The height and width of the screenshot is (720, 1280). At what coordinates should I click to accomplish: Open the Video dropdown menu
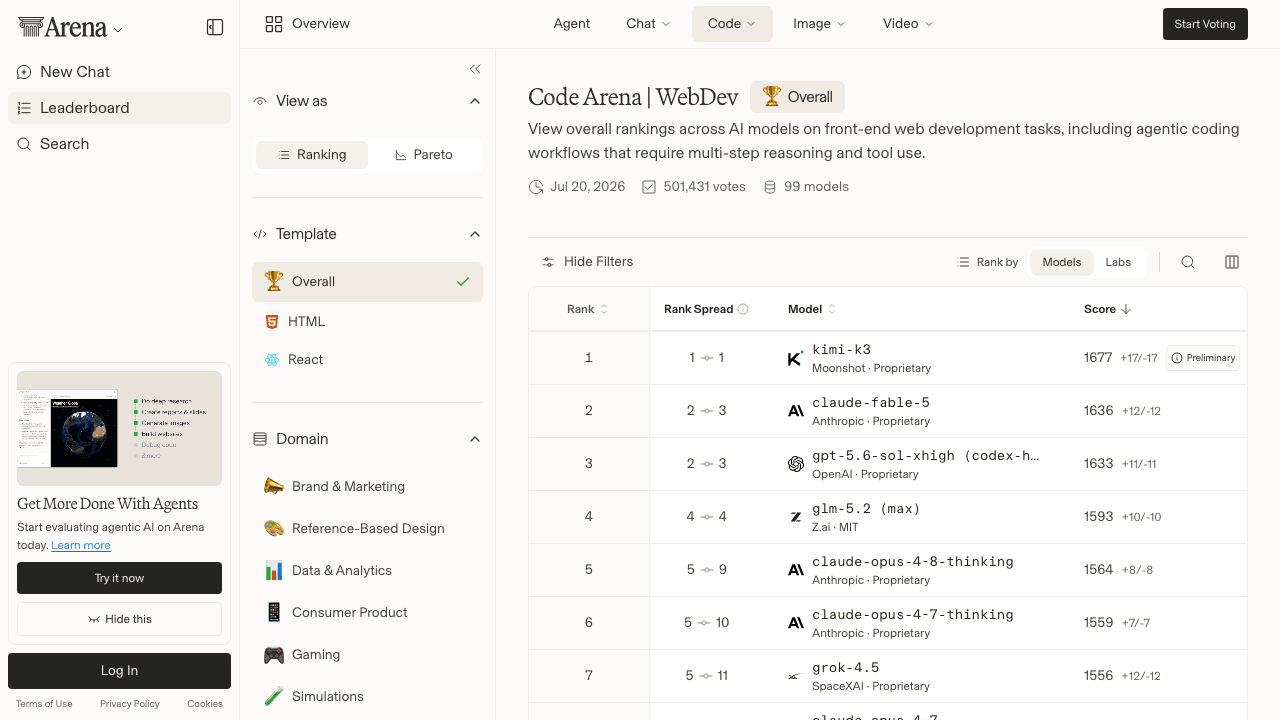pos(908,24)
